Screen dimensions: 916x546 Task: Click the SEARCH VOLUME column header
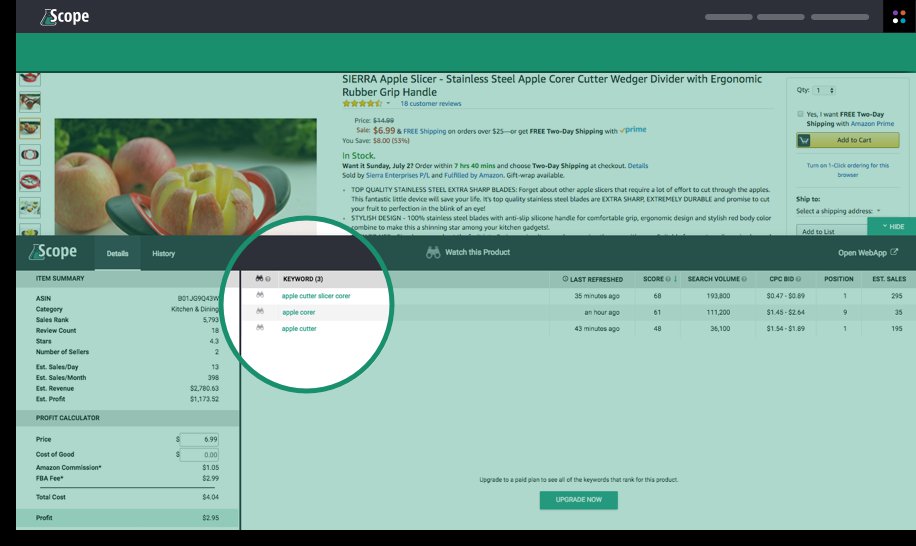point(713,279)
